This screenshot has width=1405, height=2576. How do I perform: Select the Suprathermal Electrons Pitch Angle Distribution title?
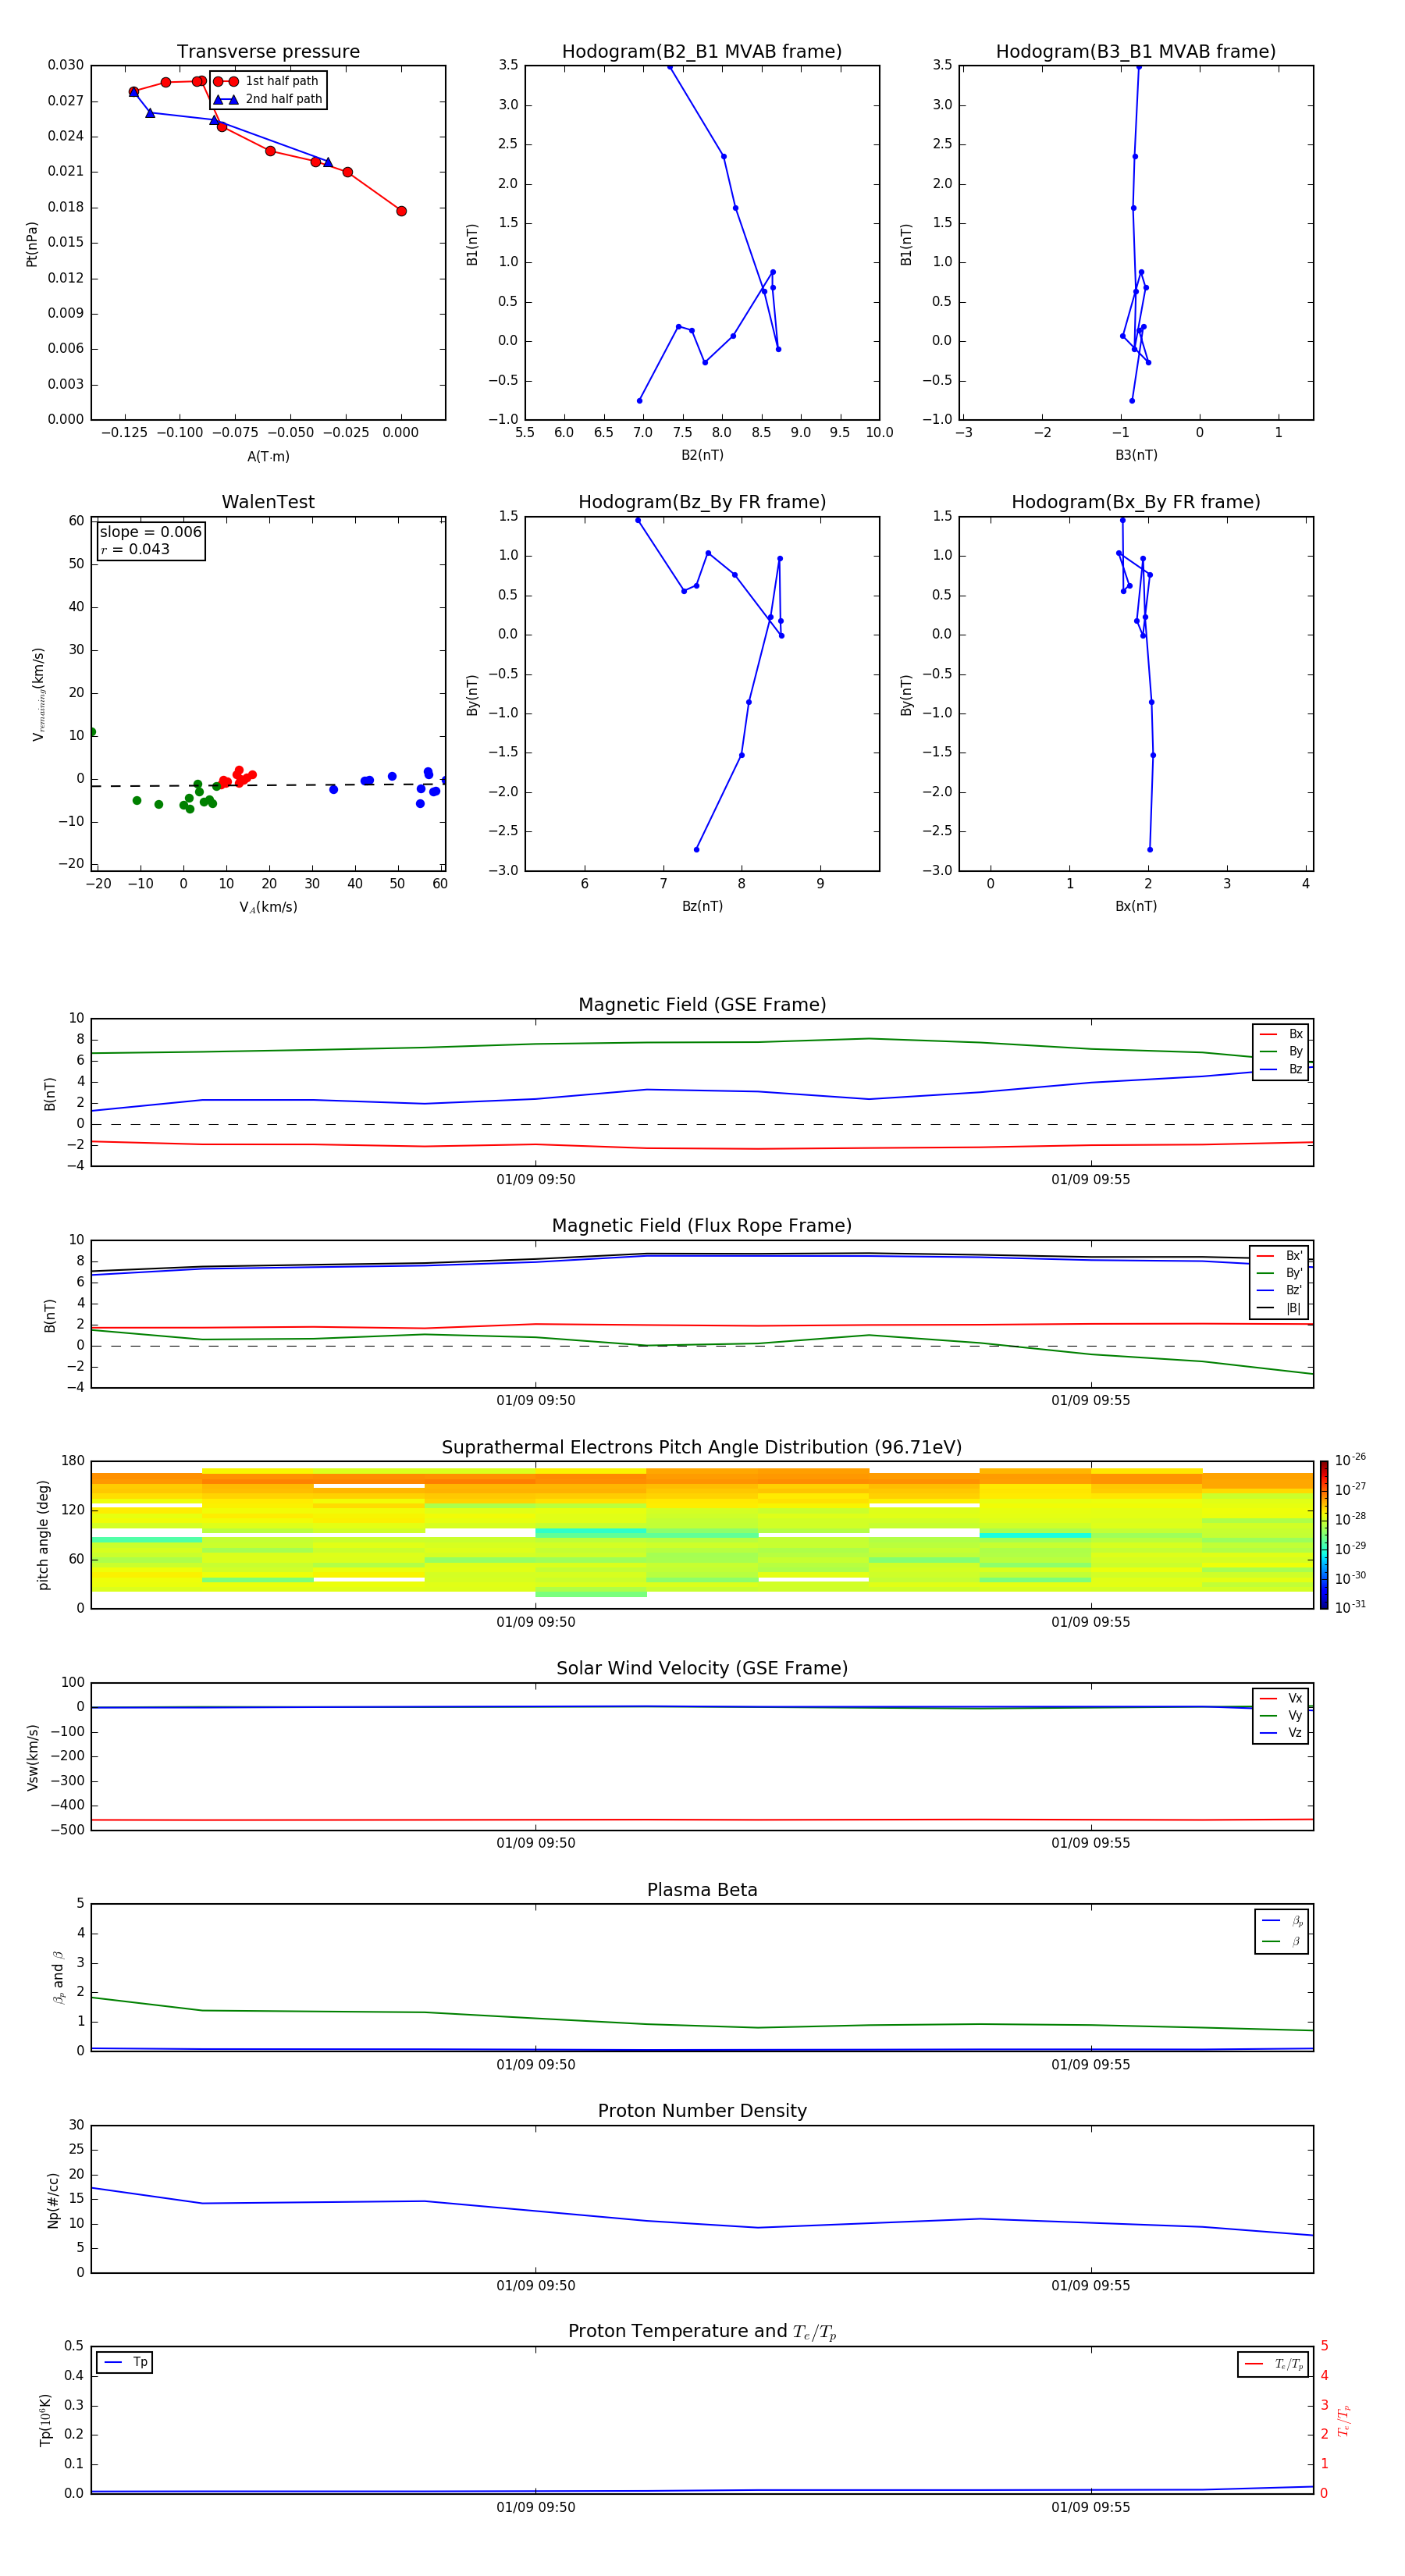coord(702,1448)
